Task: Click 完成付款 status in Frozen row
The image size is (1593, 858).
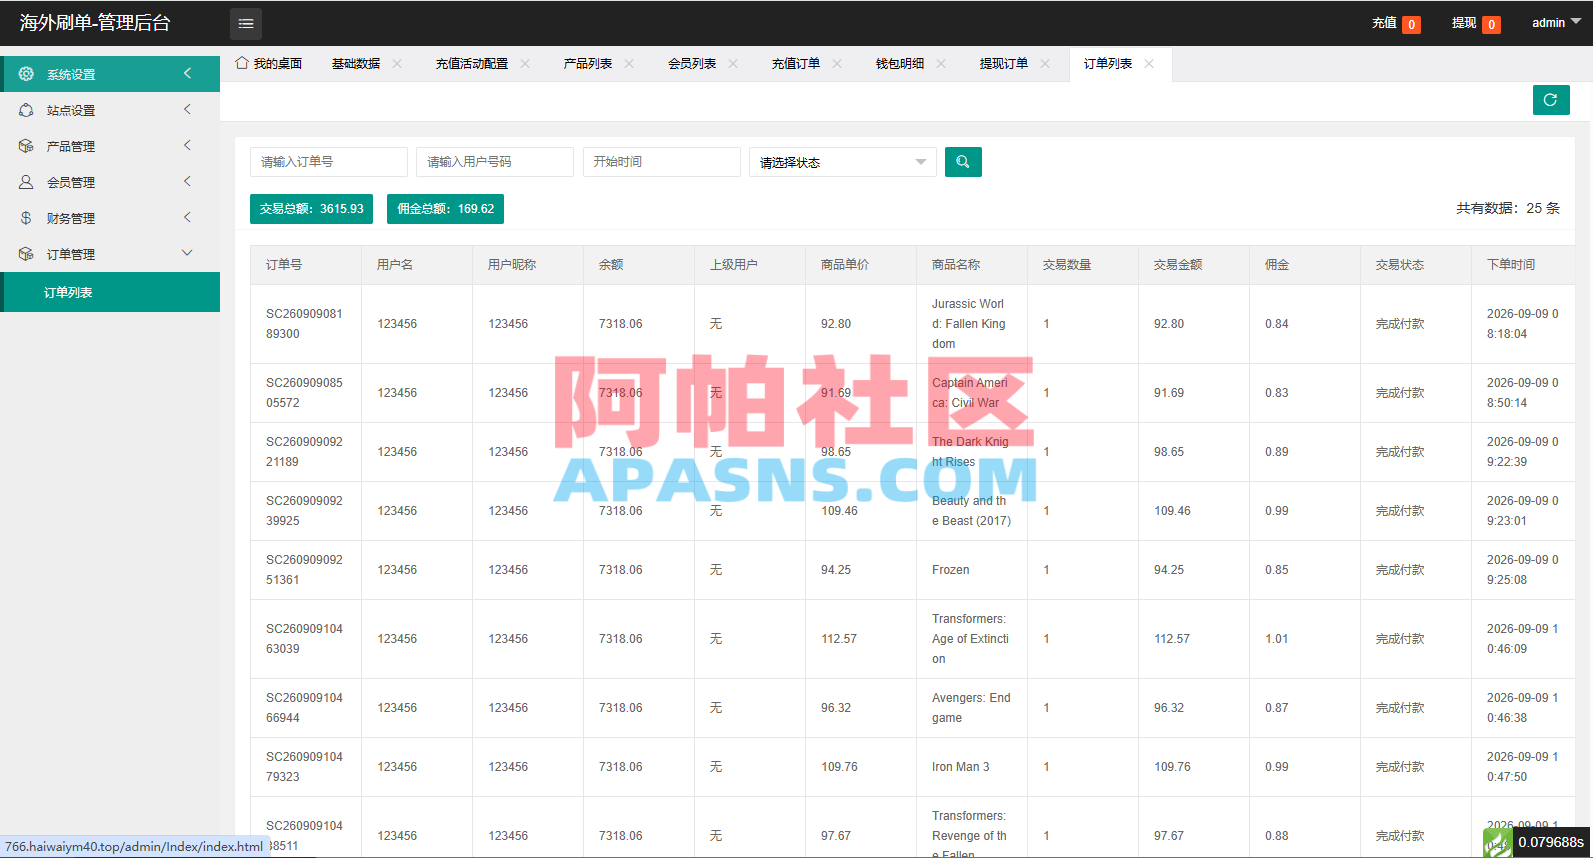Action: pyautogui.click(x=1400, y=570)
